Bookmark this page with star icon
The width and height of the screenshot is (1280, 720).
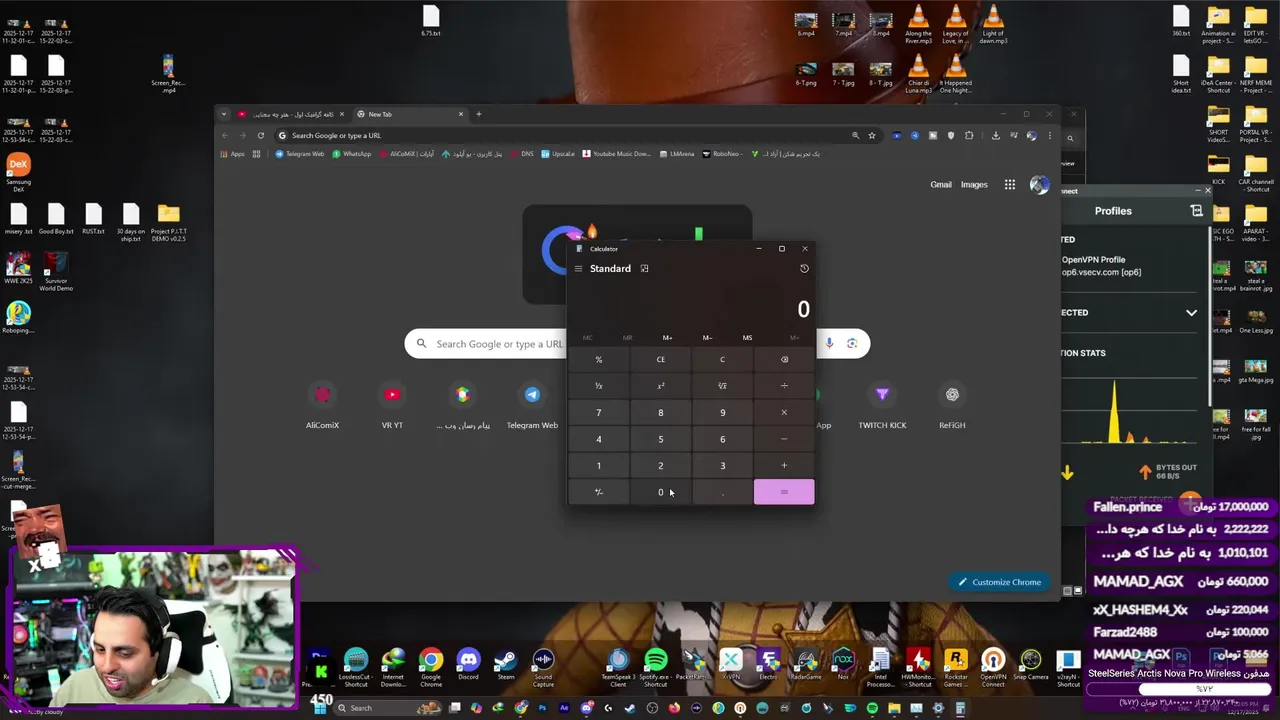[x=872, y=135]
